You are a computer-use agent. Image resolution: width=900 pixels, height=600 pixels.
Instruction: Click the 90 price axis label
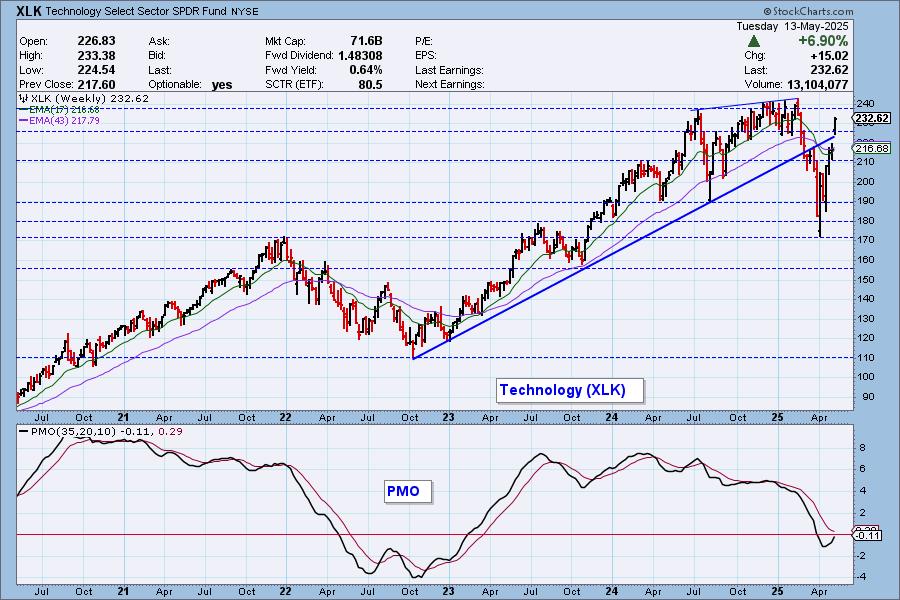click(x=868, y=397)
